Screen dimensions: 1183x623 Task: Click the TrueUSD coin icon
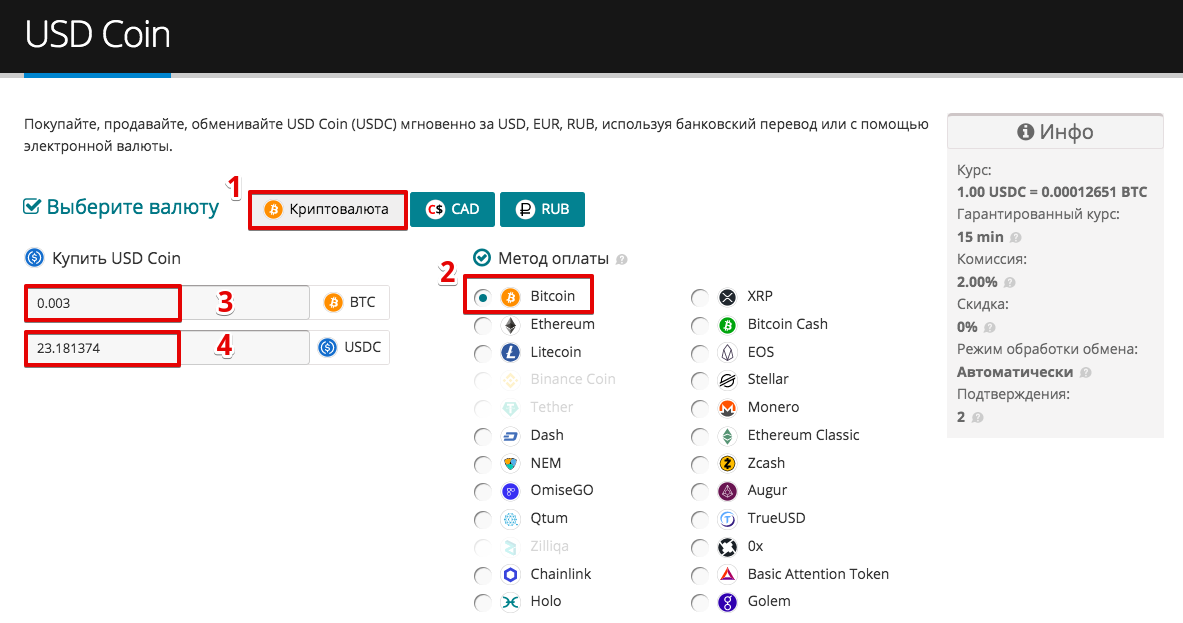click(x=727, y=519)
